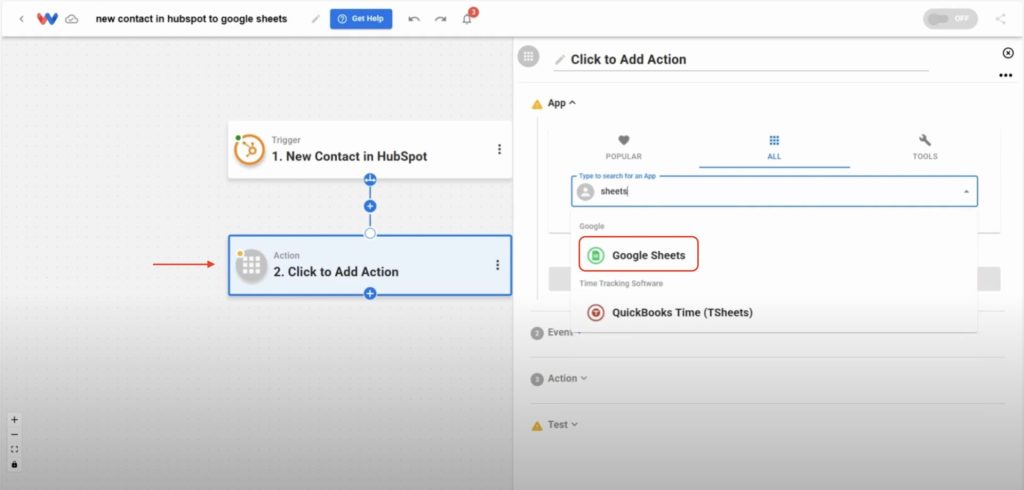Click the Google category label
1024x490 pixels.
[592, 227]
